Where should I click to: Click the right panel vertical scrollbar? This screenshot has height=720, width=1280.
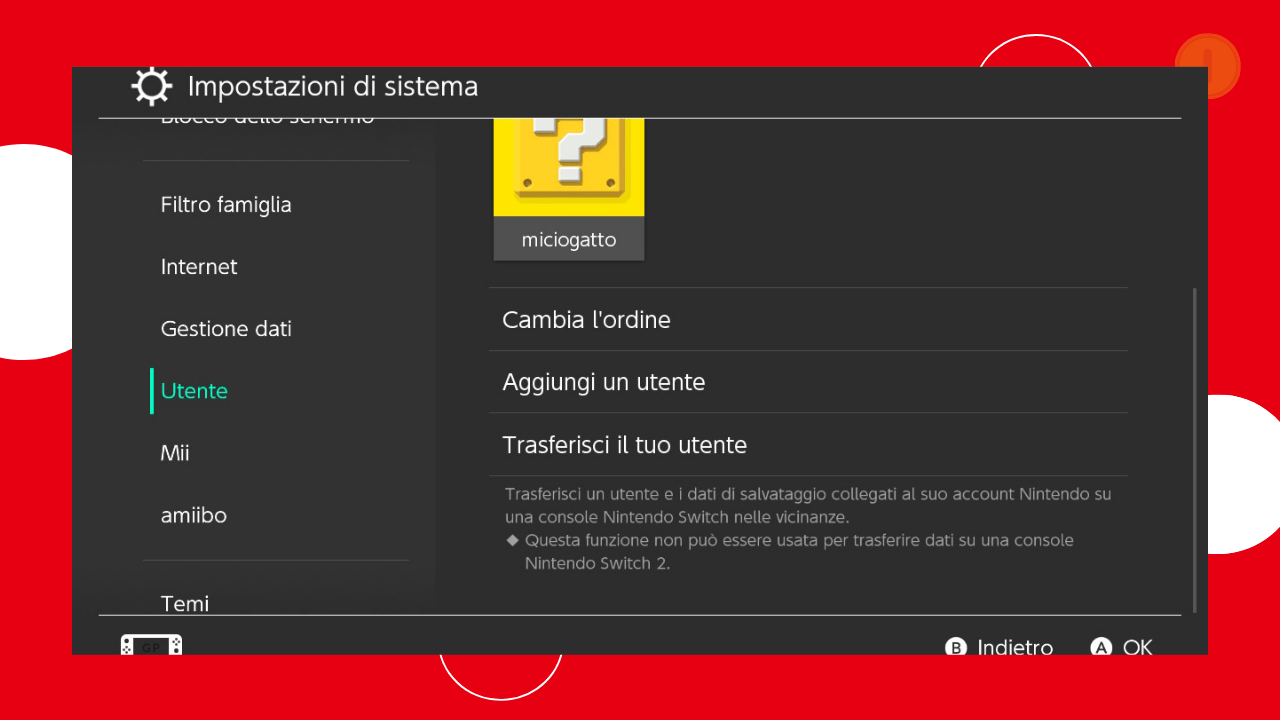point(1194,451)
